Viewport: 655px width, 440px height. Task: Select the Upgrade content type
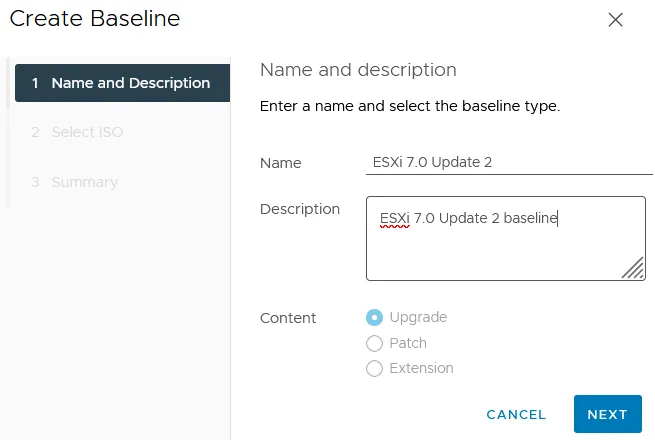tap(375, 318)
